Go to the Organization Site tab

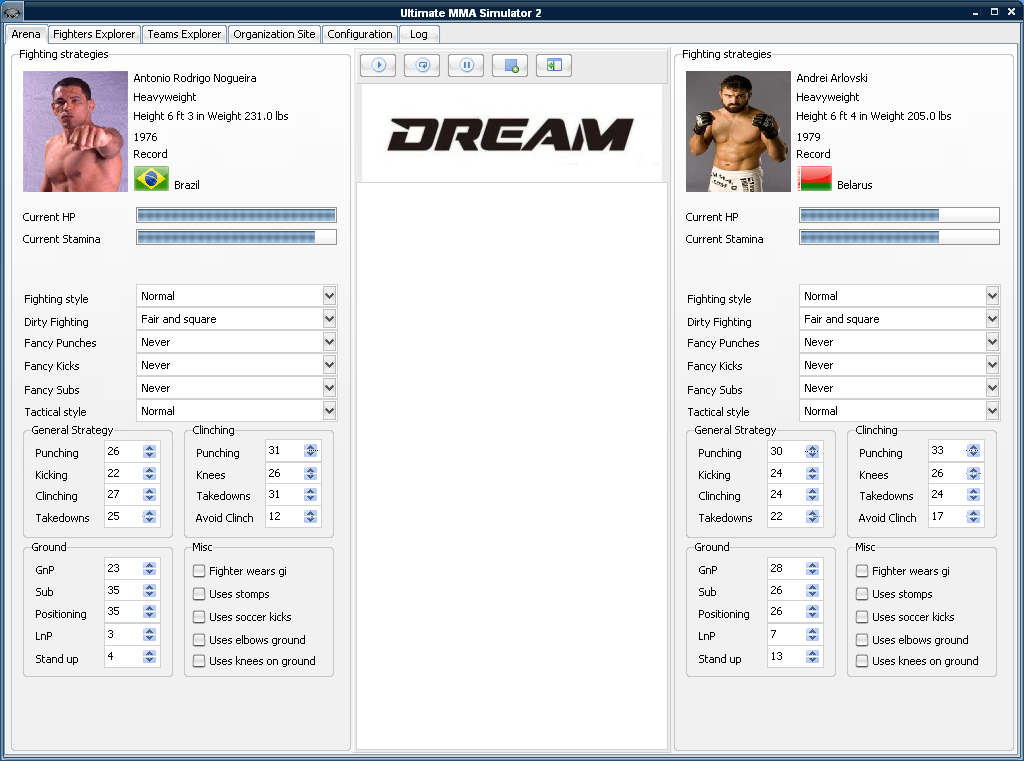click(274, 34)
